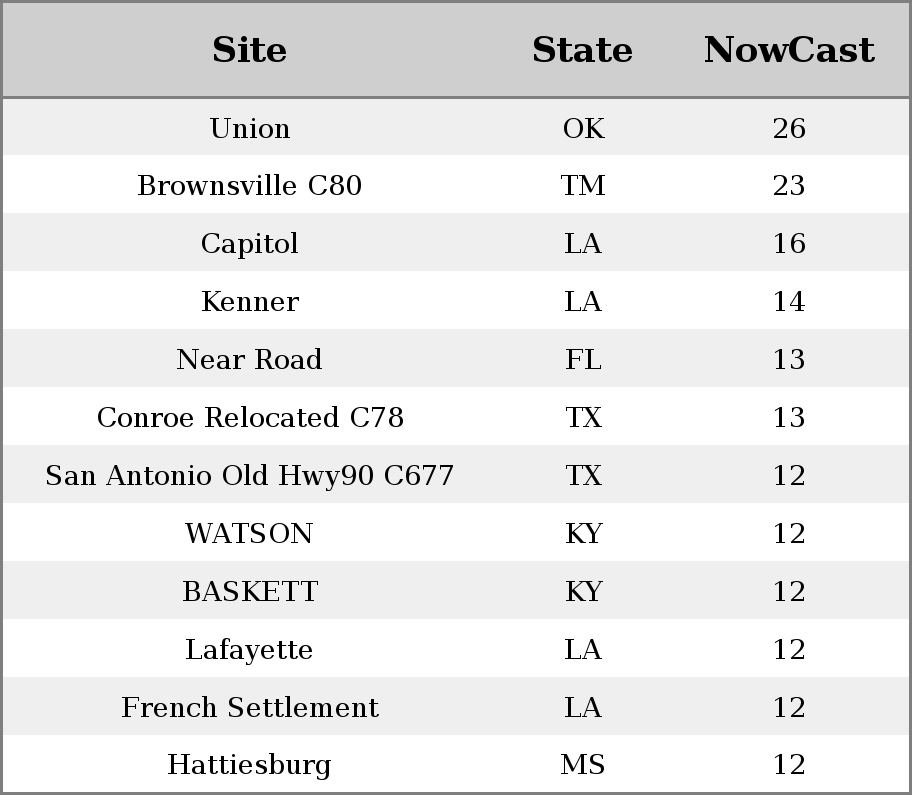The width and height of the screenshot is (912, 795).
Task: Select Conroe Relocated C78 row
Action: tap(456, 417)
